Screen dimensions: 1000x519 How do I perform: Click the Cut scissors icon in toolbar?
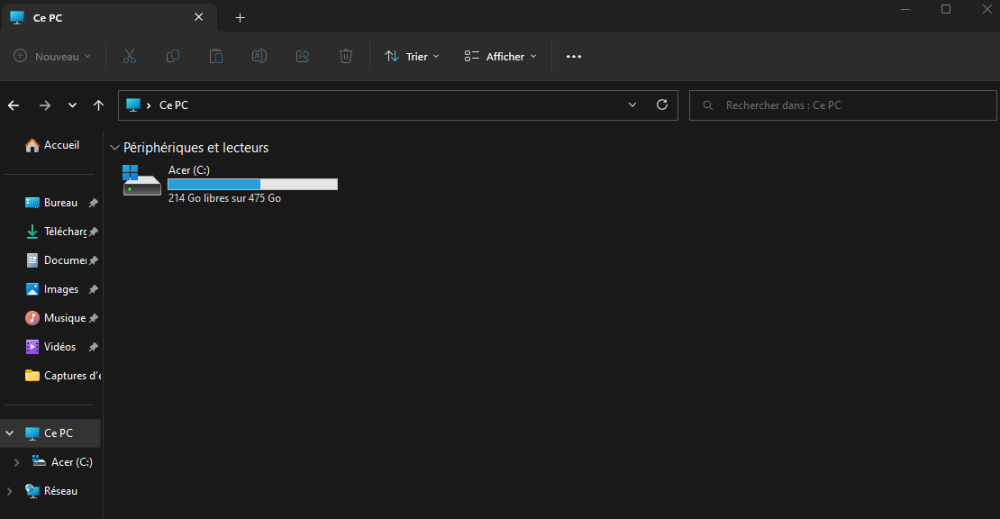point(130,57)
